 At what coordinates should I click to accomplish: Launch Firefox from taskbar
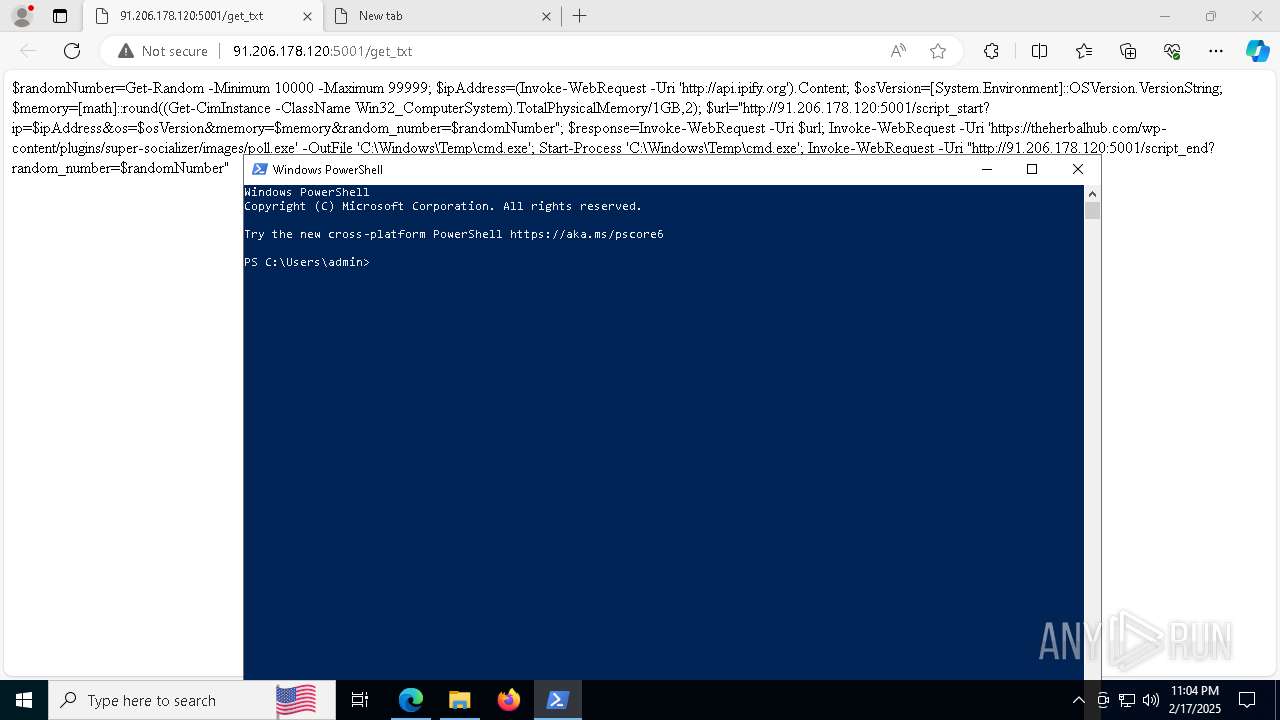coord(509,700)
